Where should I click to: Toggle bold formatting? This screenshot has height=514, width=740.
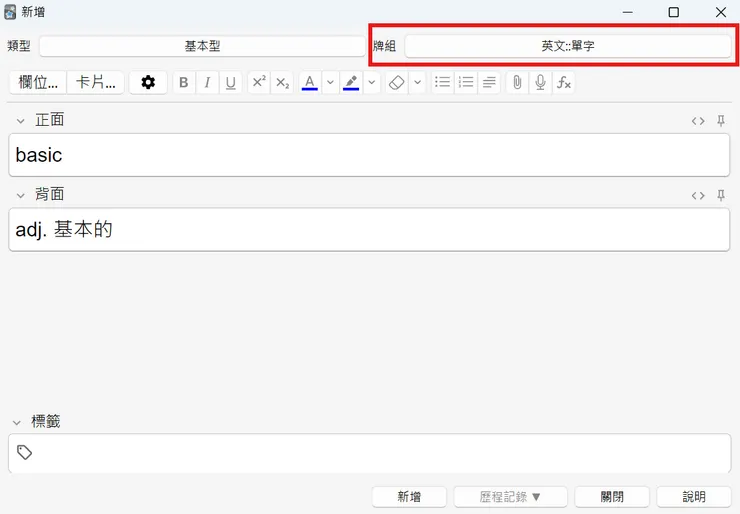point(184,83)
